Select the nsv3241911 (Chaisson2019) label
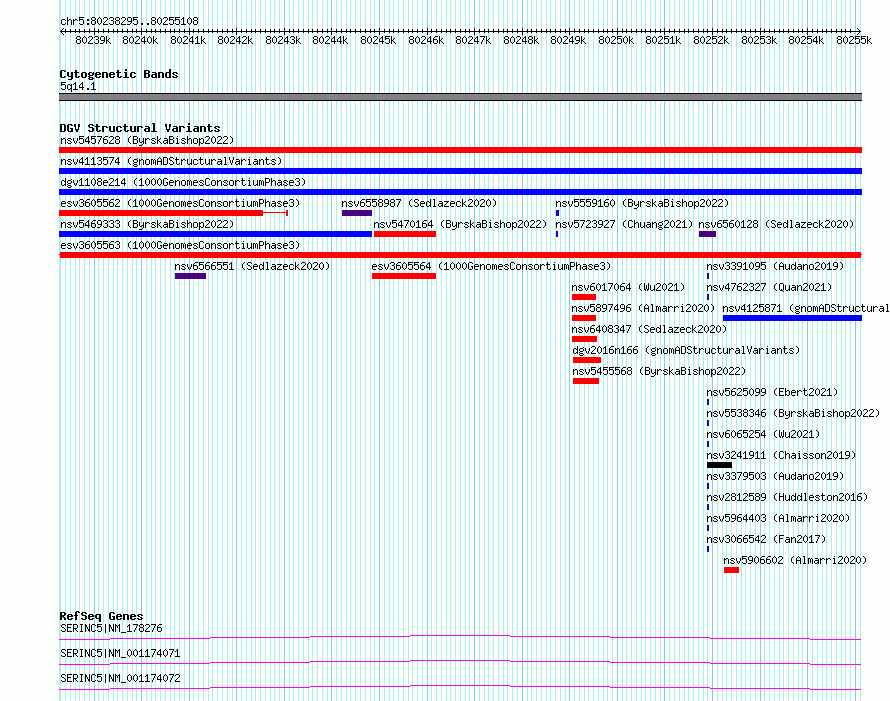 click(781, 455)
